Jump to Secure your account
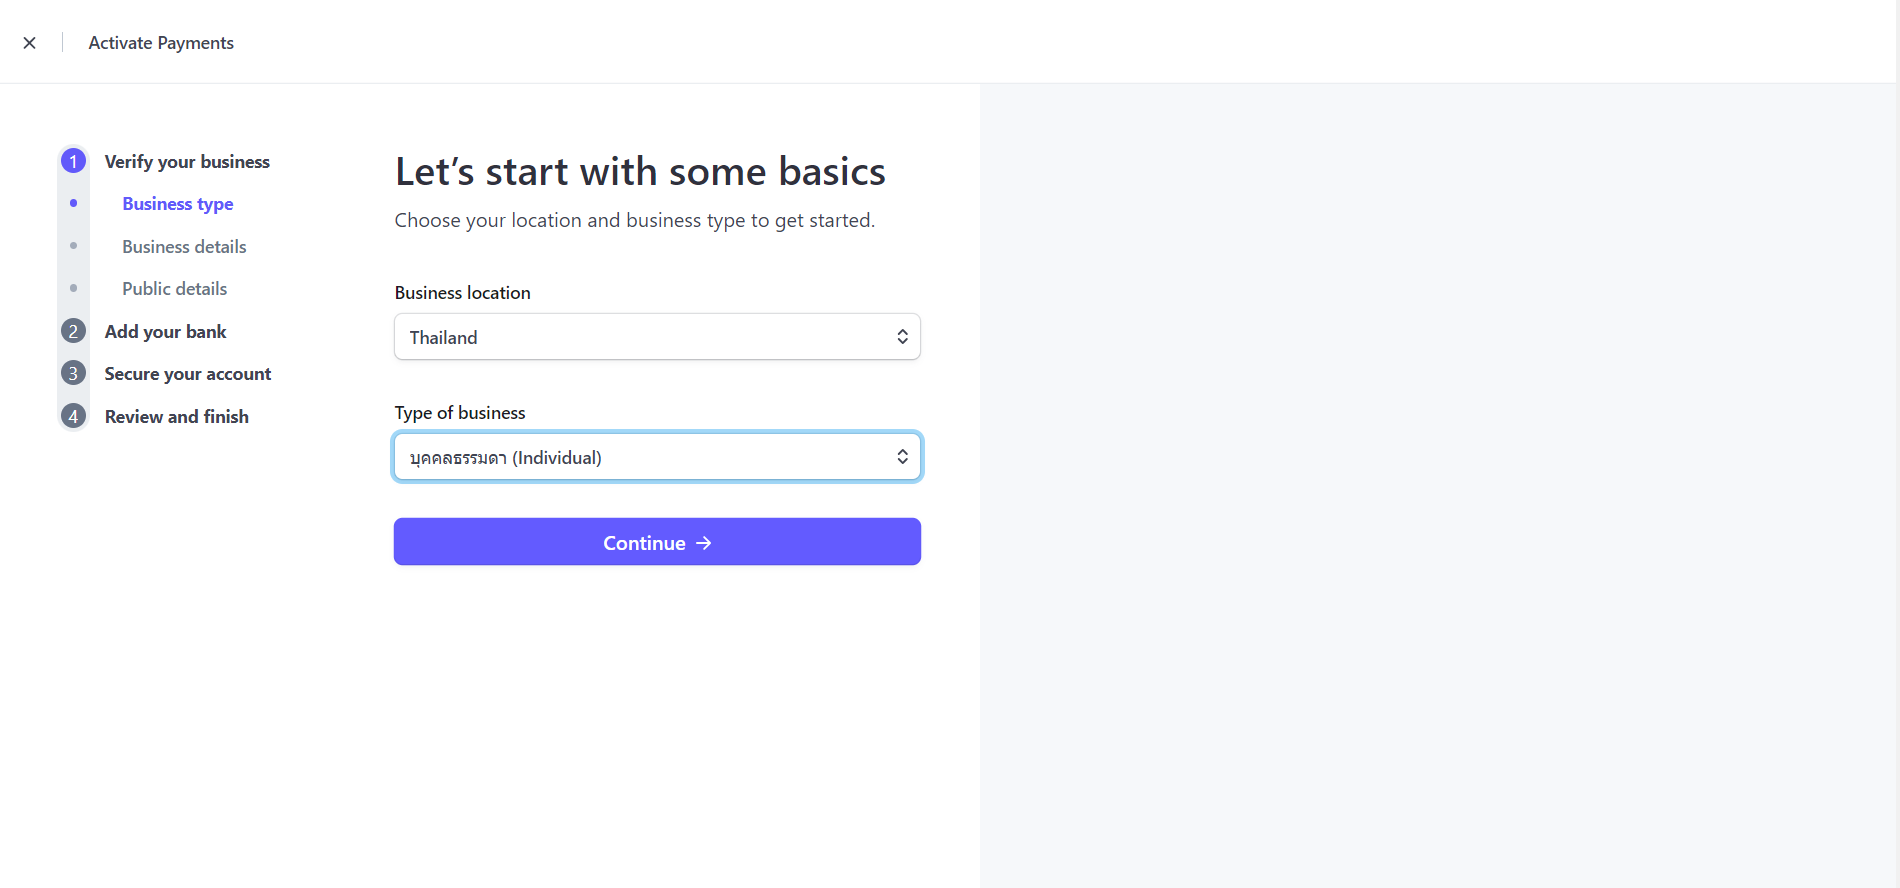 click(188, 374)
